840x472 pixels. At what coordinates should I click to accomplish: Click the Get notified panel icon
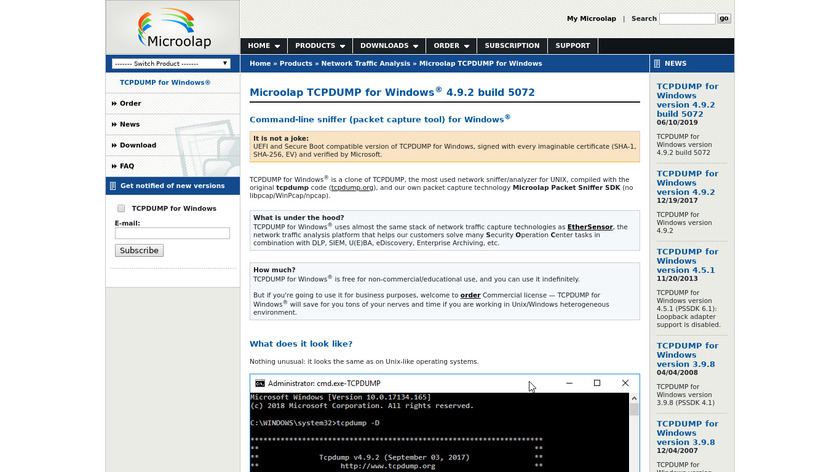pos(113,186)
